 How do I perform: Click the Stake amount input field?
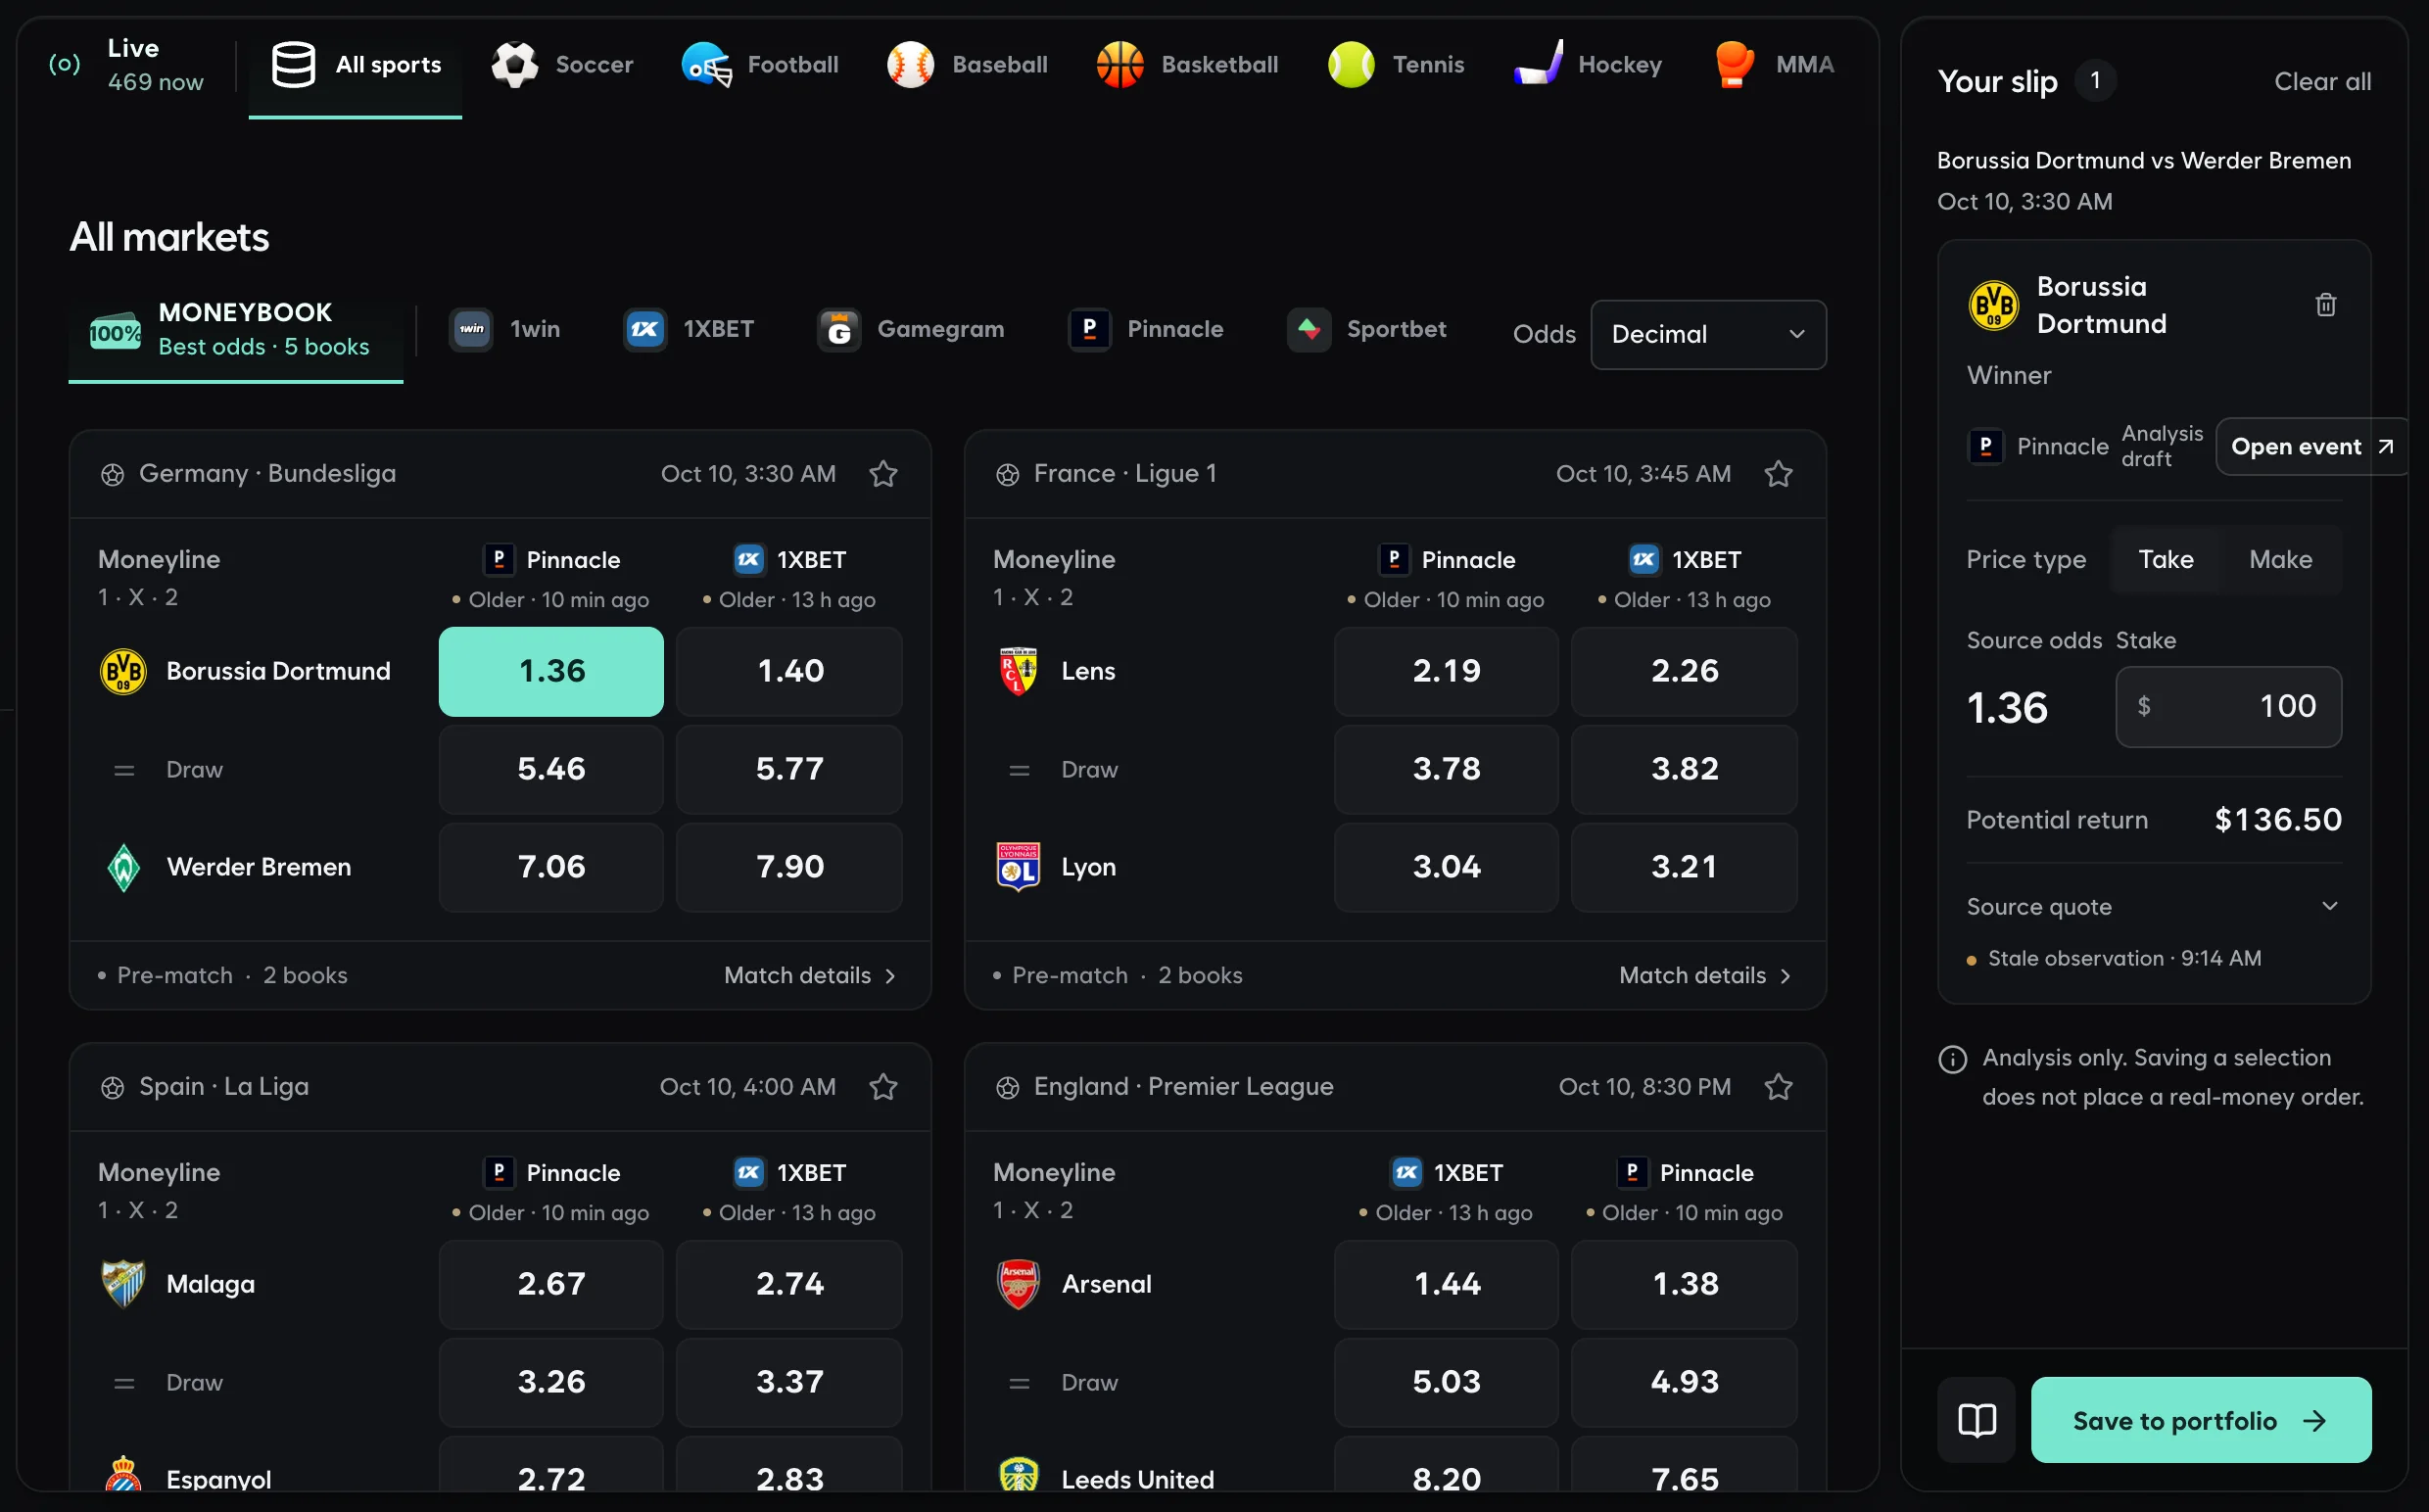pos(2228,706)
